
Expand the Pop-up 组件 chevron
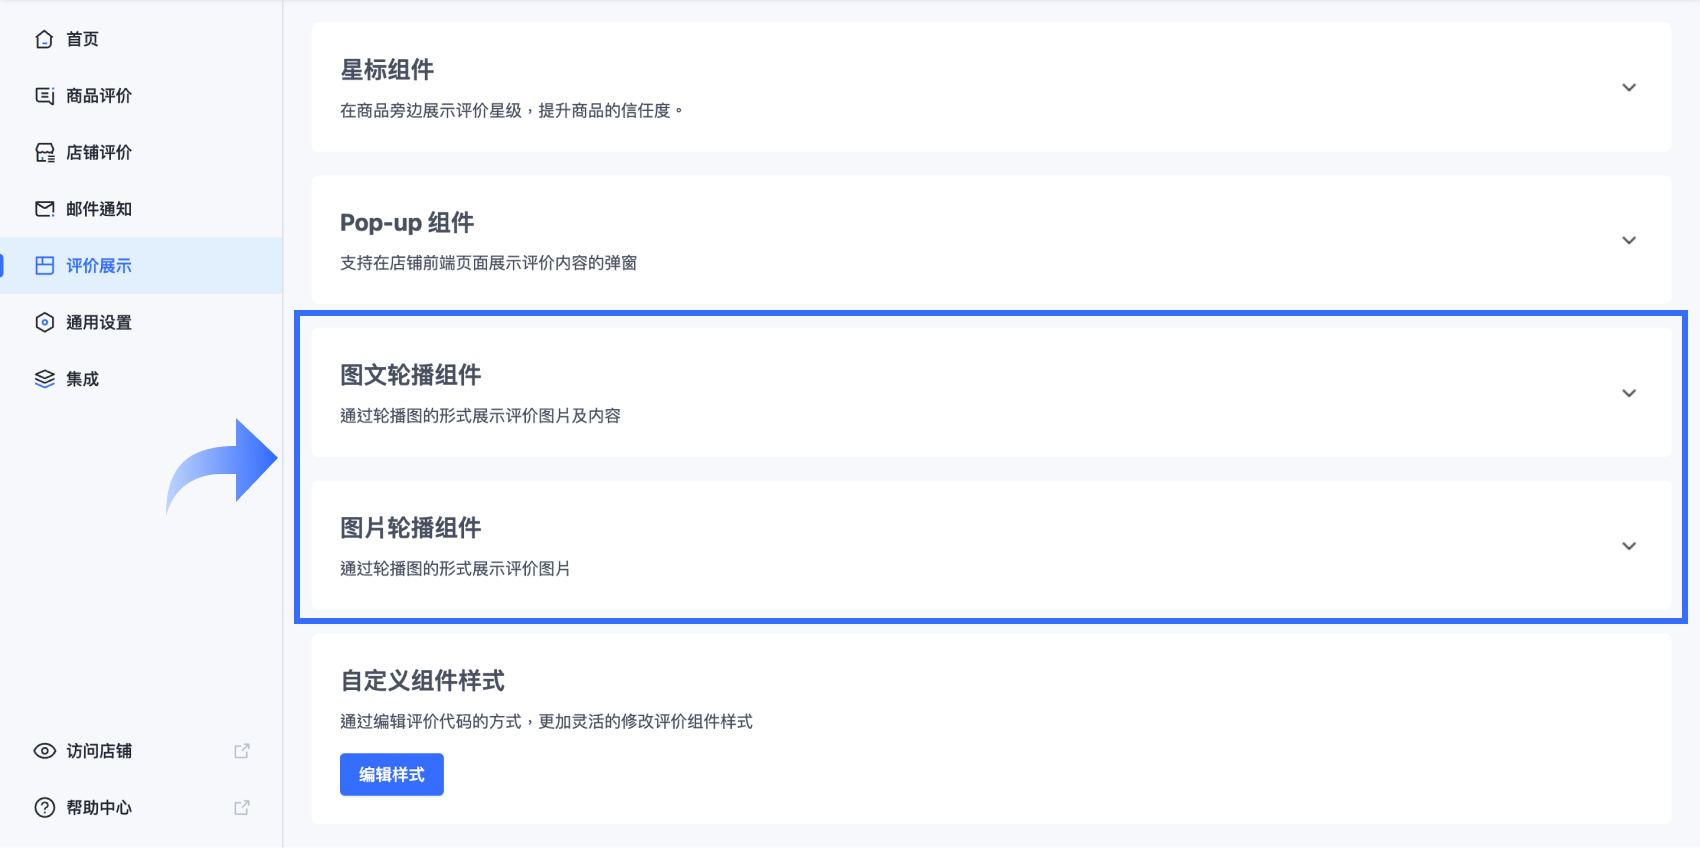coord(1629,241)
